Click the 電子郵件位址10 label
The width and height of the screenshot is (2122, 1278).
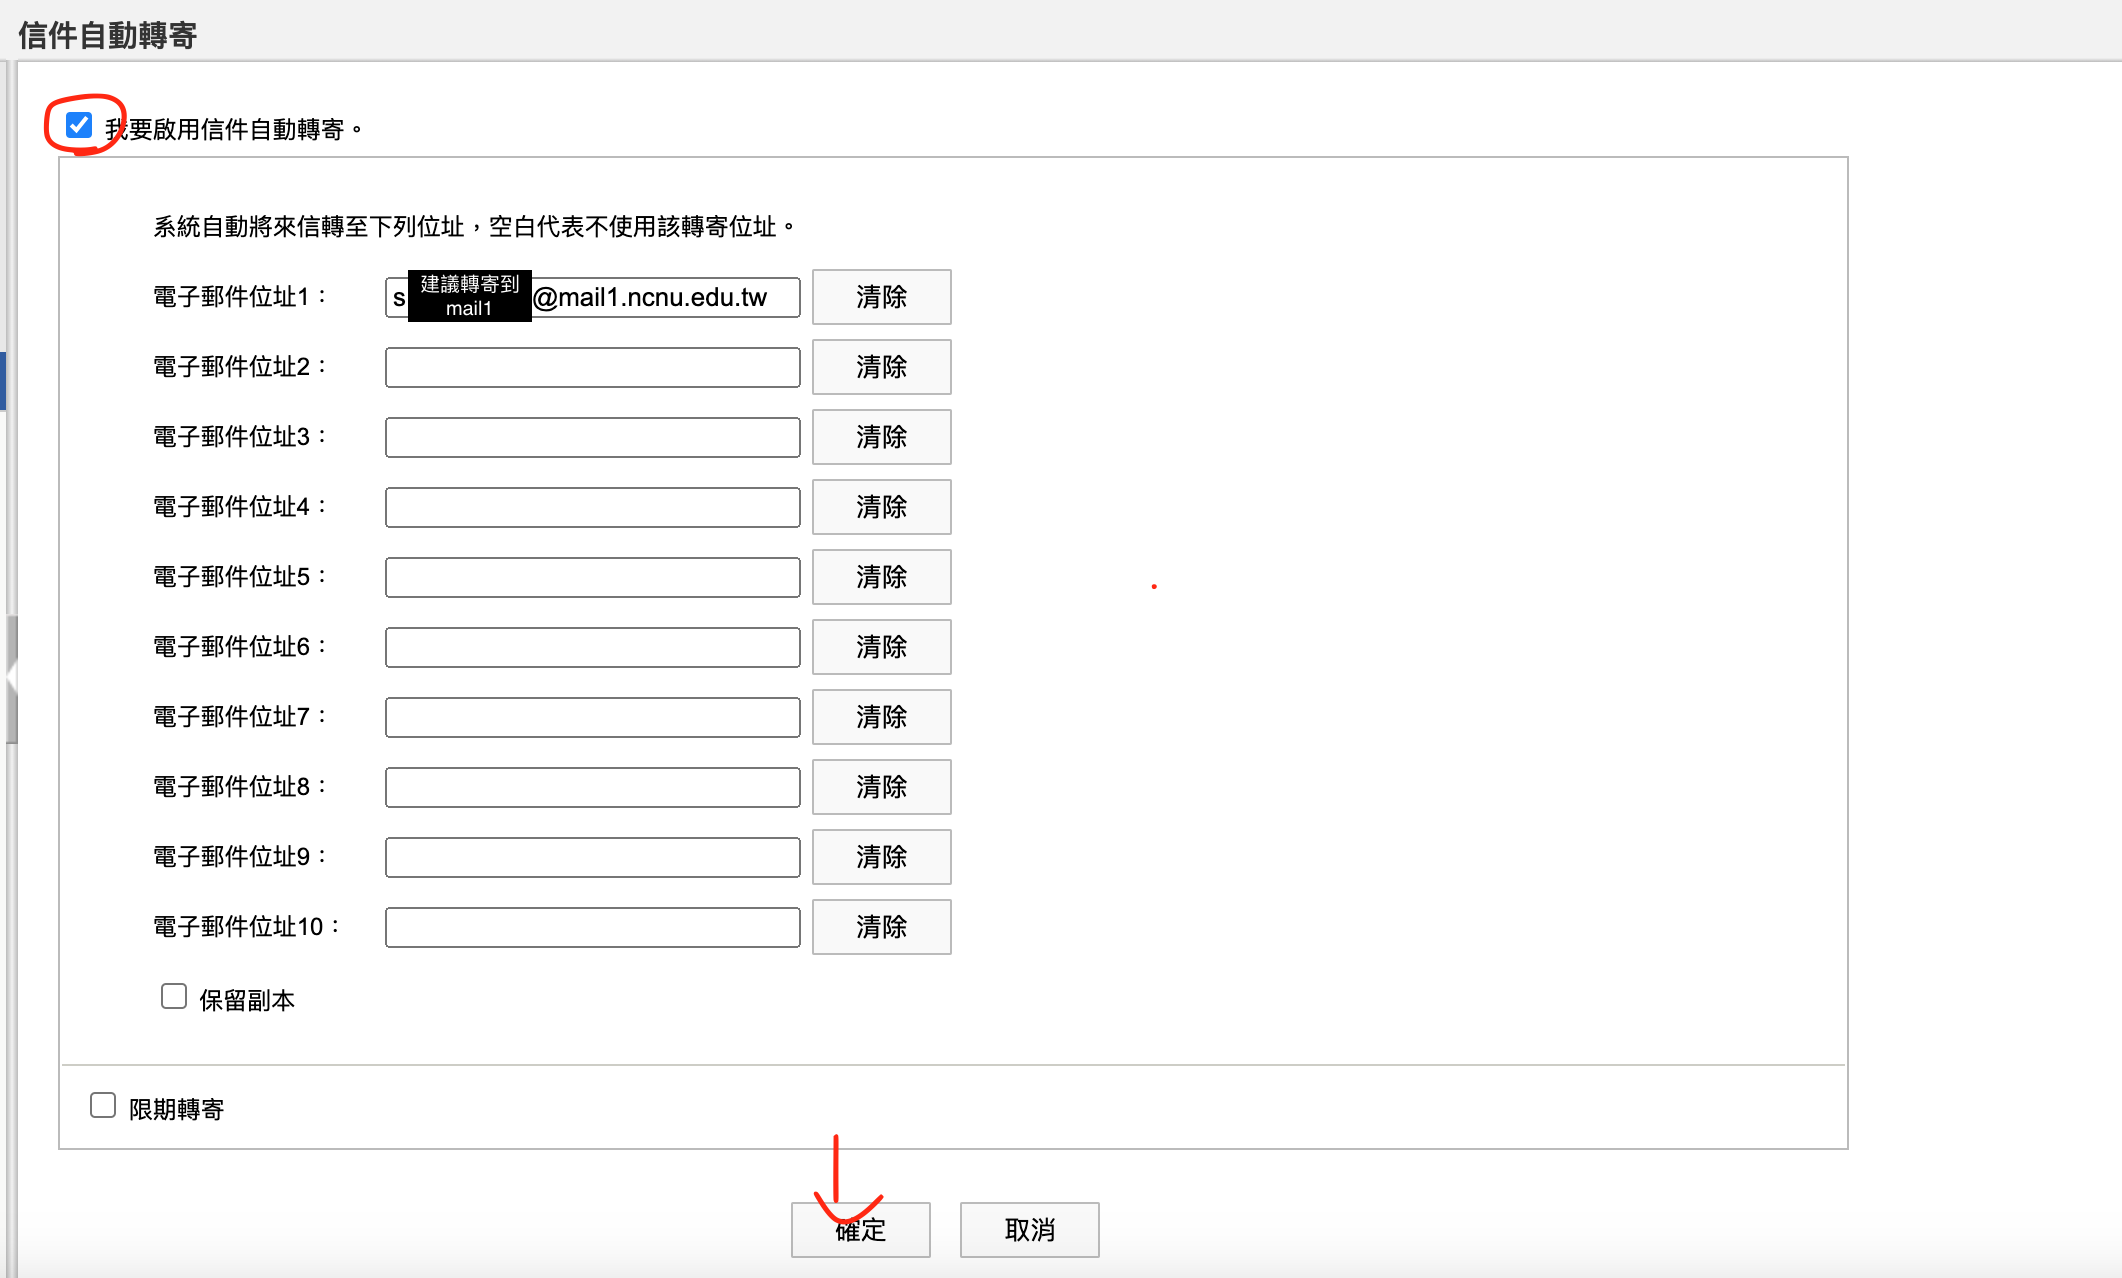tap(246, 927)
